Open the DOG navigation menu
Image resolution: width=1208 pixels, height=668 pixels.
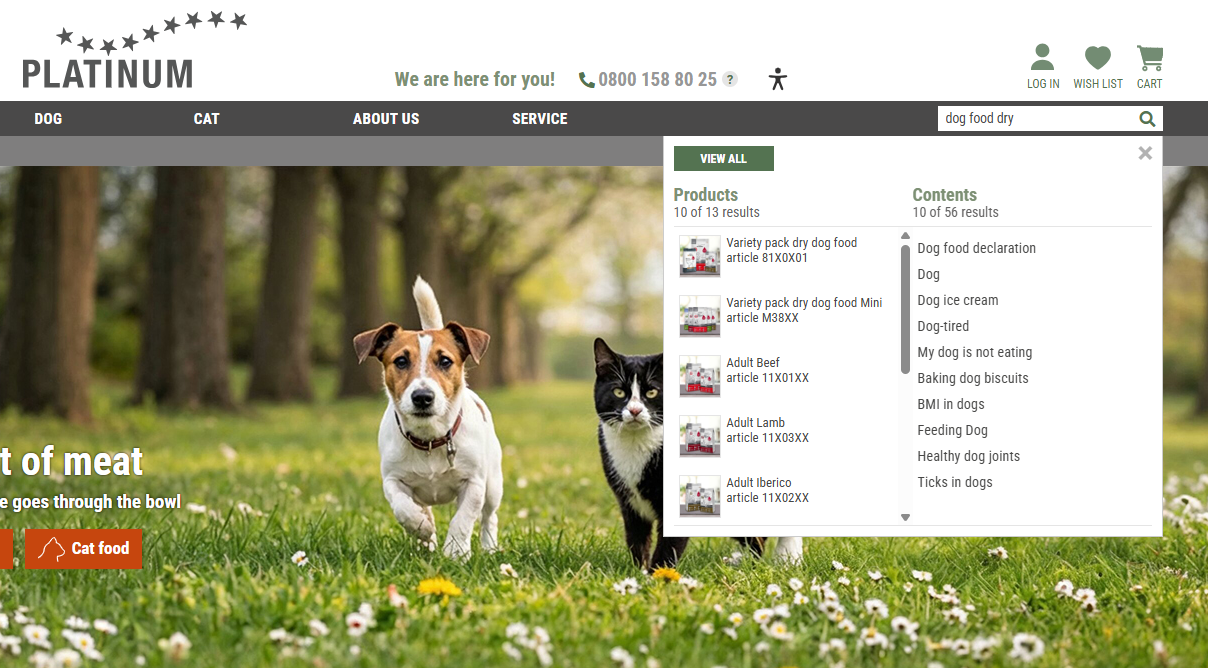(48, 119)
